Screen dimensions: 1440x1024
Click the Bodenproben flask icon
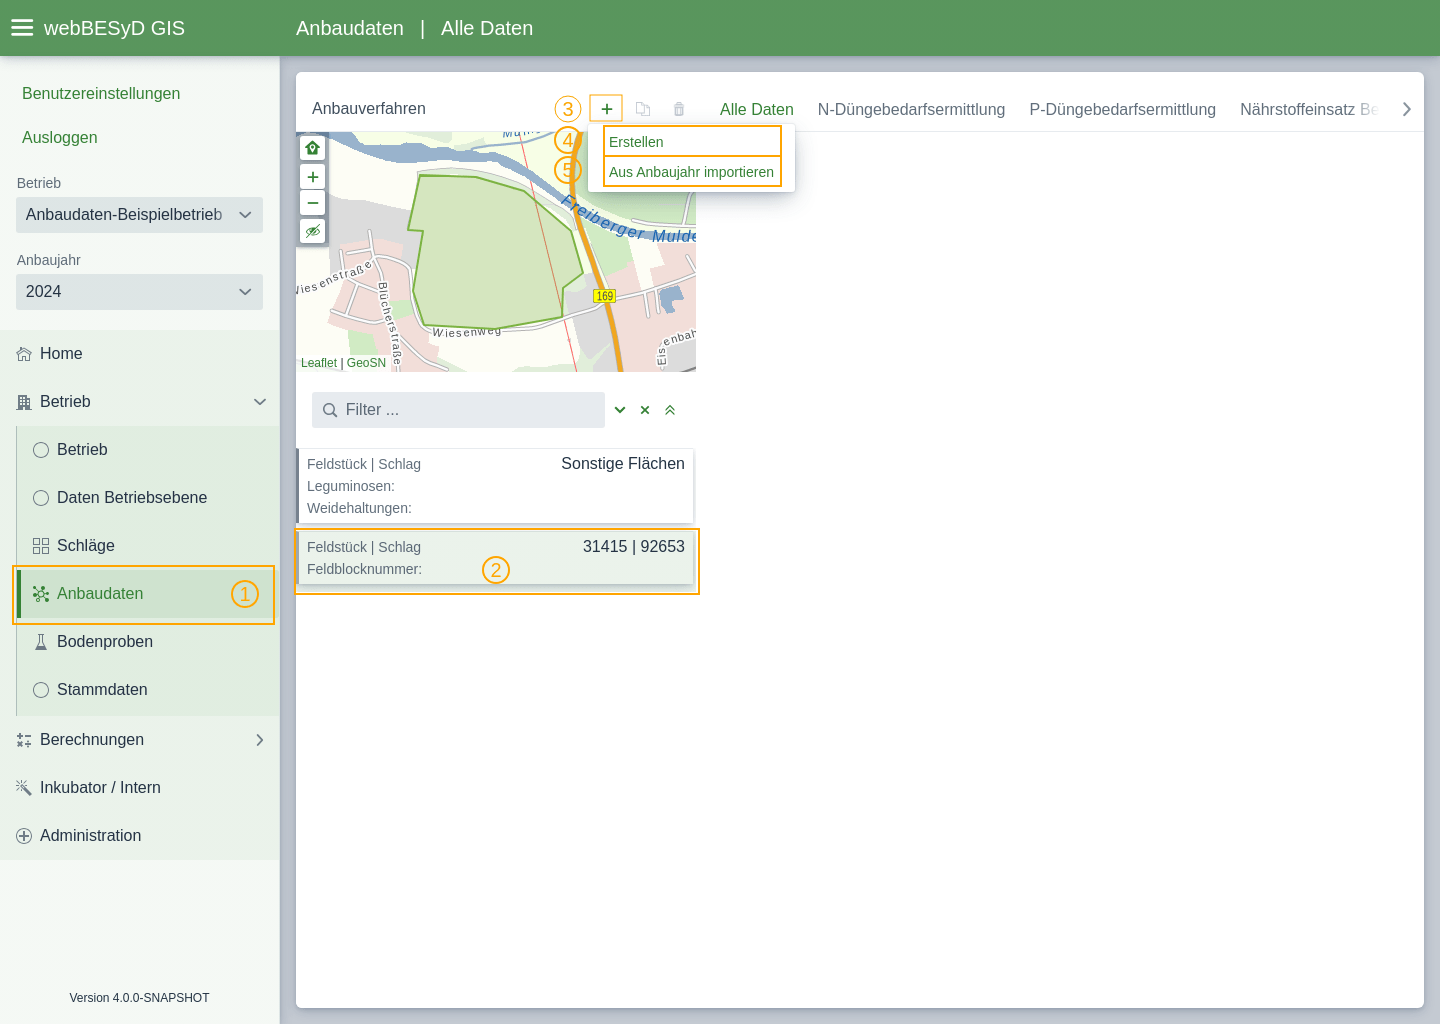click(41, 642)
